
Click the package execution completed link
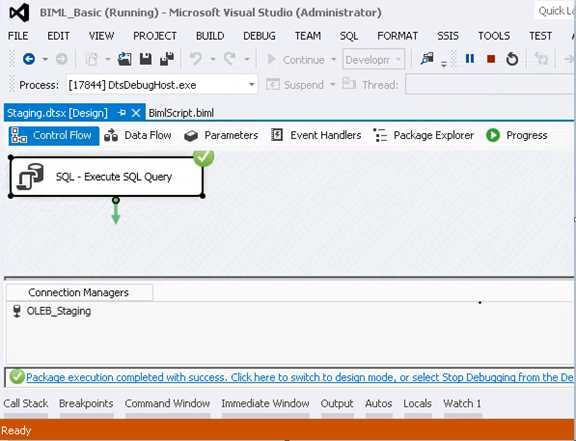299,377
